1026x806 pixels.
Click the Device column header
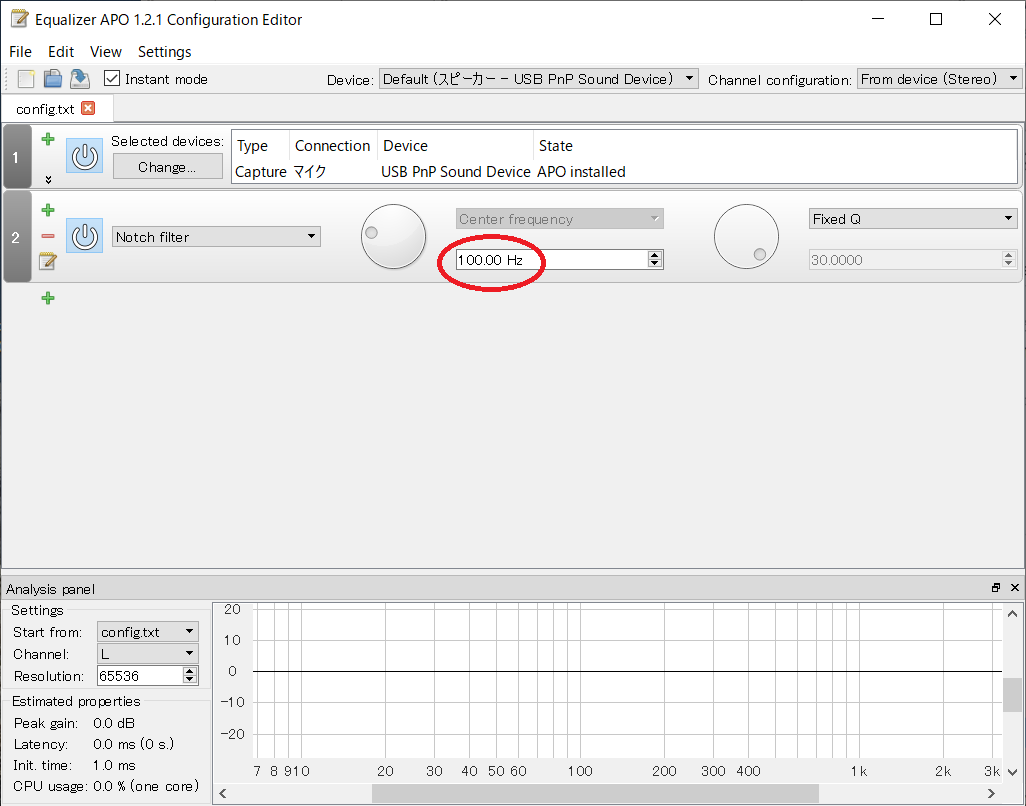tap(455, 146)
